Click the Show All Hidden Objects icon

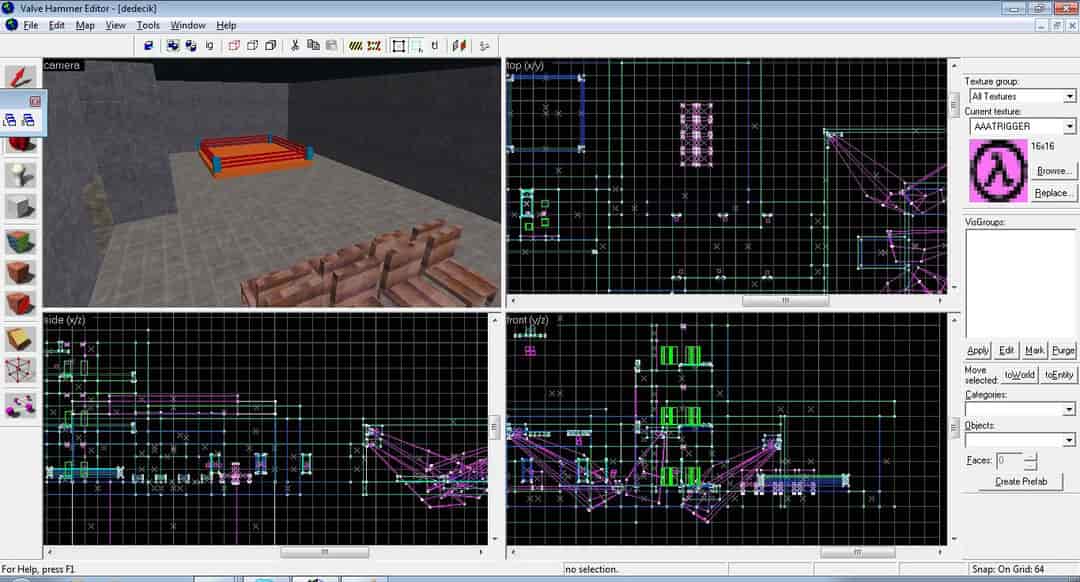[x=271, y=45]
